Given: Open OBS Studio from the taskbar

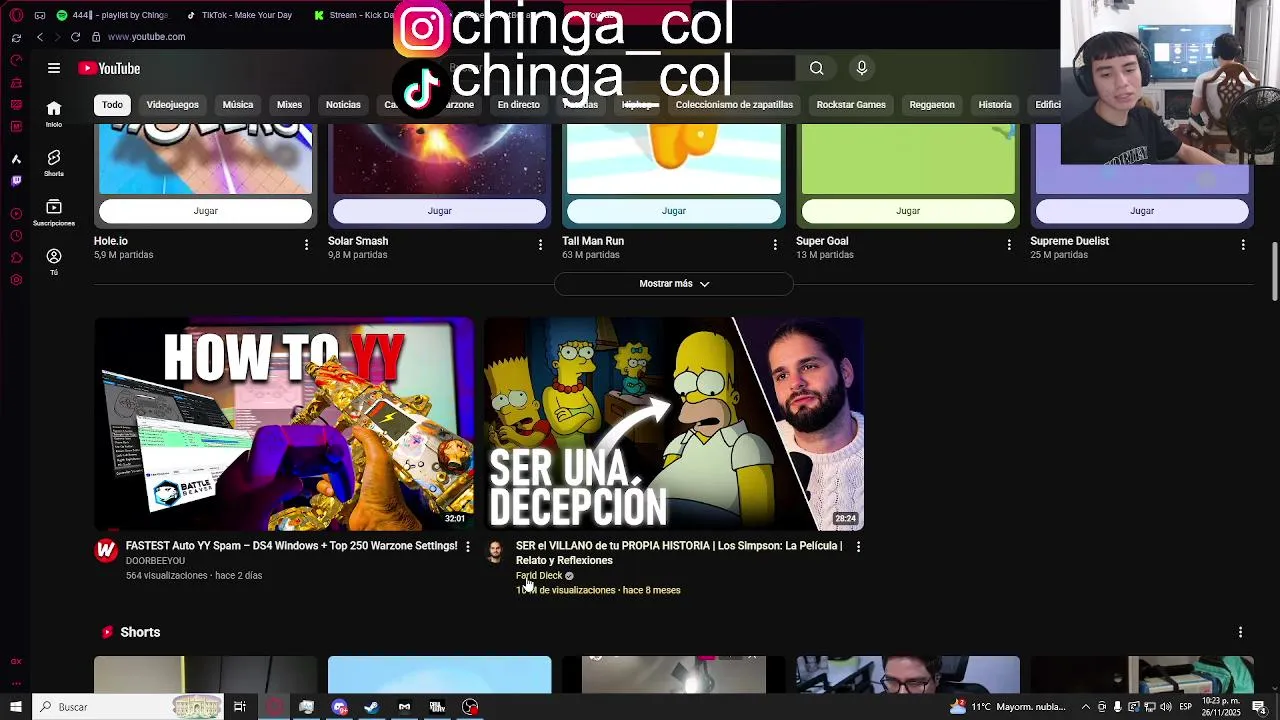Looking at the screenshot, I should point(470,707).
